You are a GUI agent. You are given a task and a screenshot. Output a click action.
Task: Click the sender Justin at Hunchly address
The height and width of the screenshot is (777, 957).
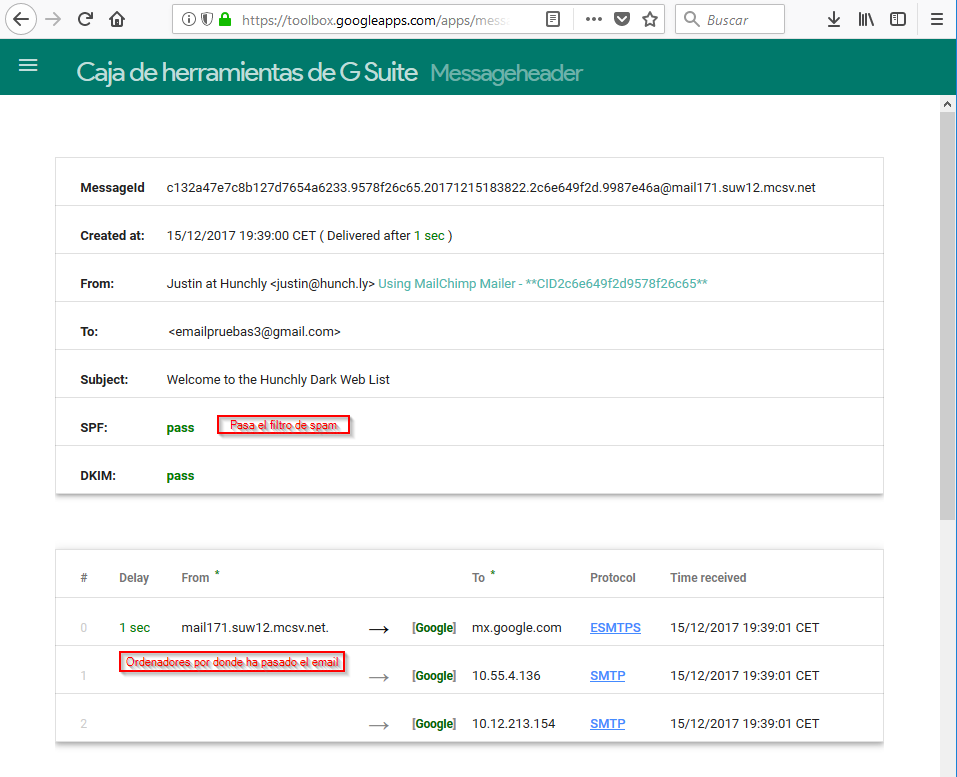click(x=270, y=284)
